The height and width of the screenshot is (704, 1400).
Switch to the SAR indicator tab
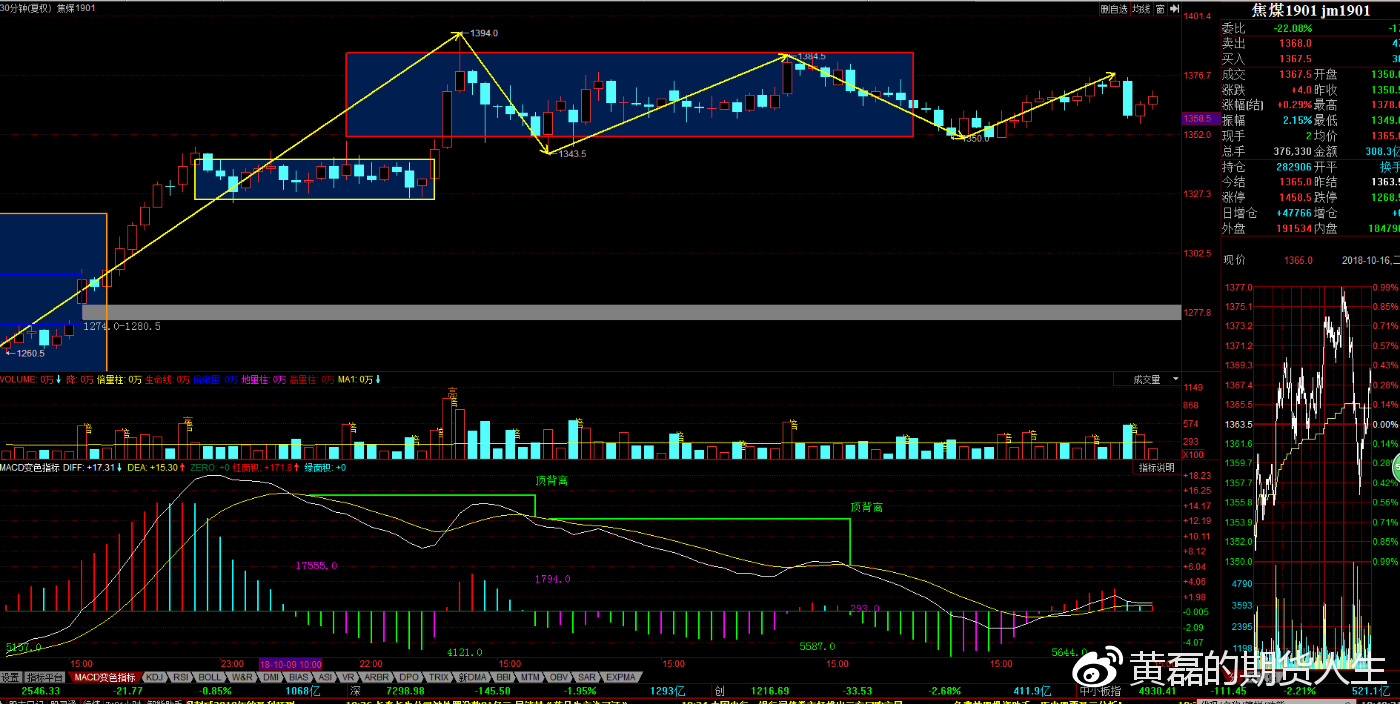click(587, 677)
